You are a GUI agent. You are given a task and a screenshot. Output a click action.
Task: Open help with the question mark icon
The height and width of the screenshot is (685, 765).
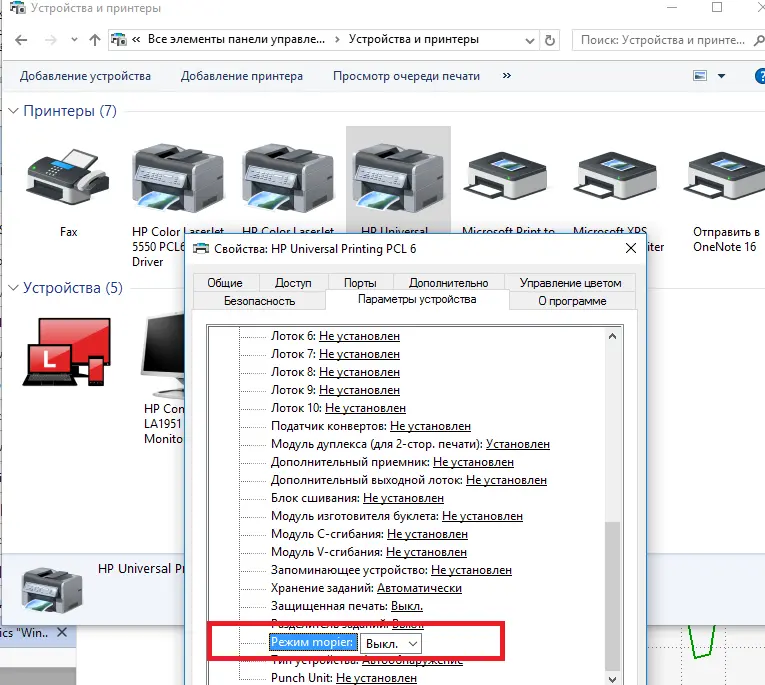pyautogui.click(x=760, y=76)
